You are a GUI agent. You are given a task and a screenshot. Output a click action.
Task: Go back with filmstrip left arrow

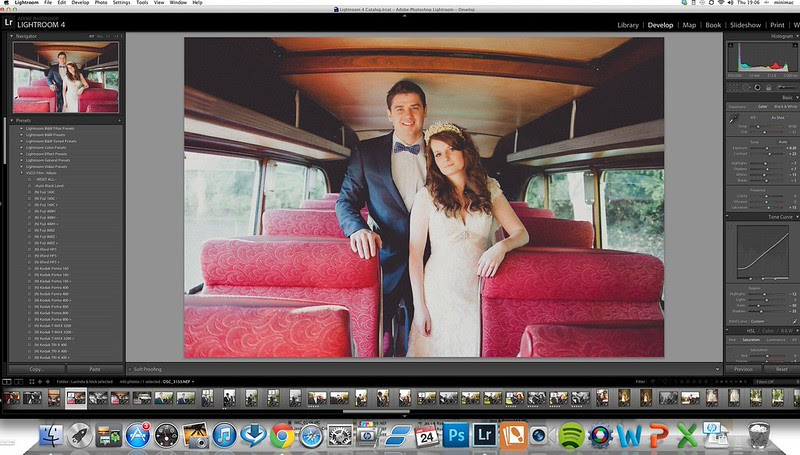click(40, 381)
